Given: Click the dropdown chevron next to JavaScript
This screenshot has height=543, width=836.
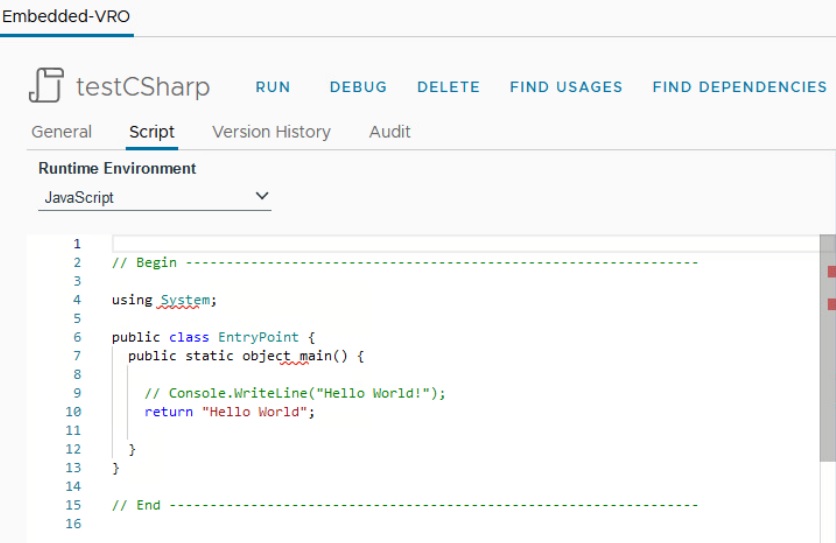Looking at the screenshot, I should pyautogui.click(x=261, y=196).
